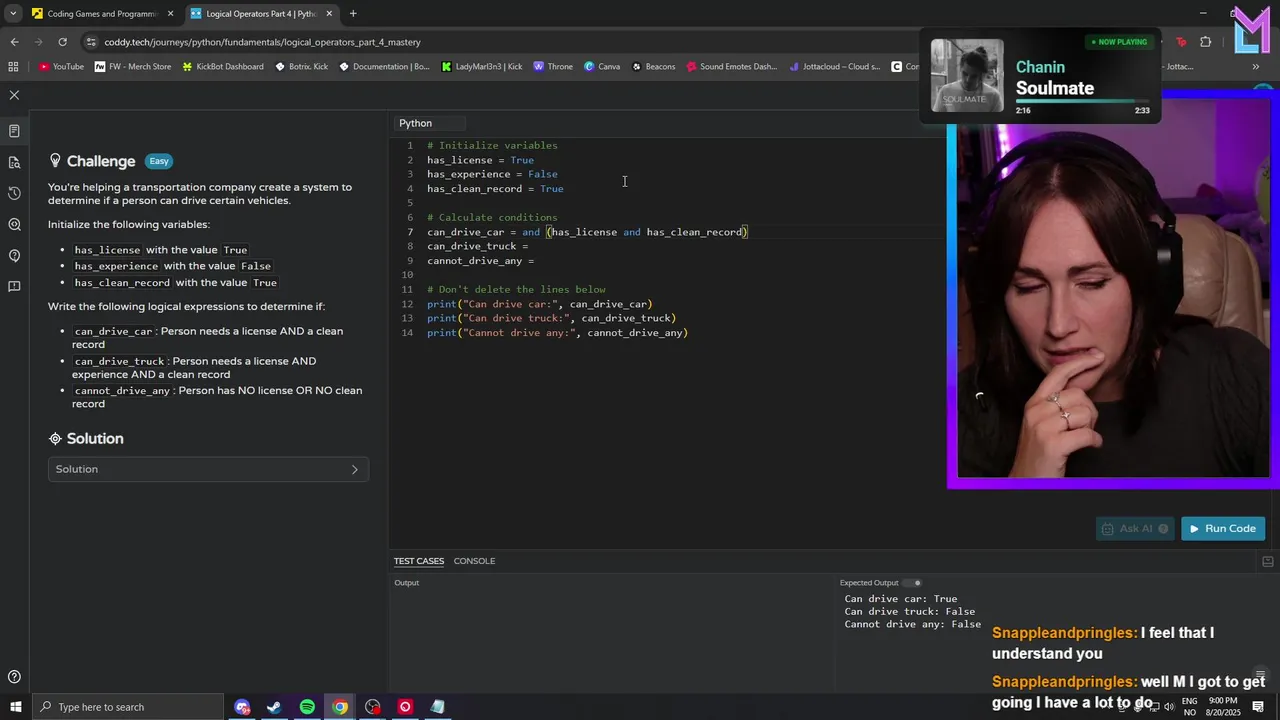Click the Soulmate song progress bar

1083,101
